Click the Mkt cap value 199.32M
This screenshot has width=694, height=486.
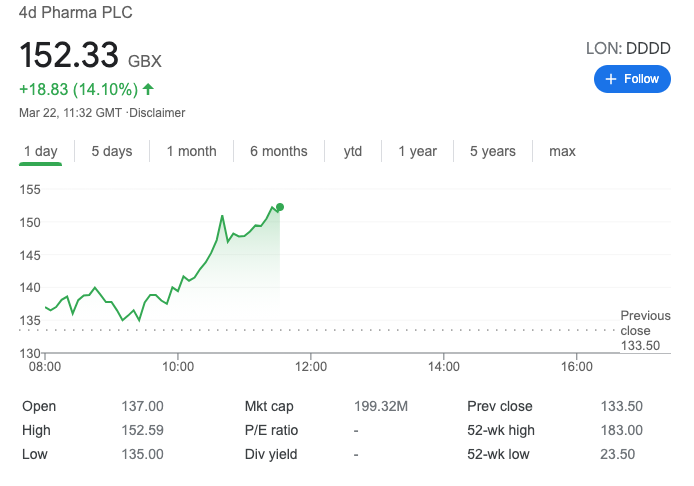(381, 406)
